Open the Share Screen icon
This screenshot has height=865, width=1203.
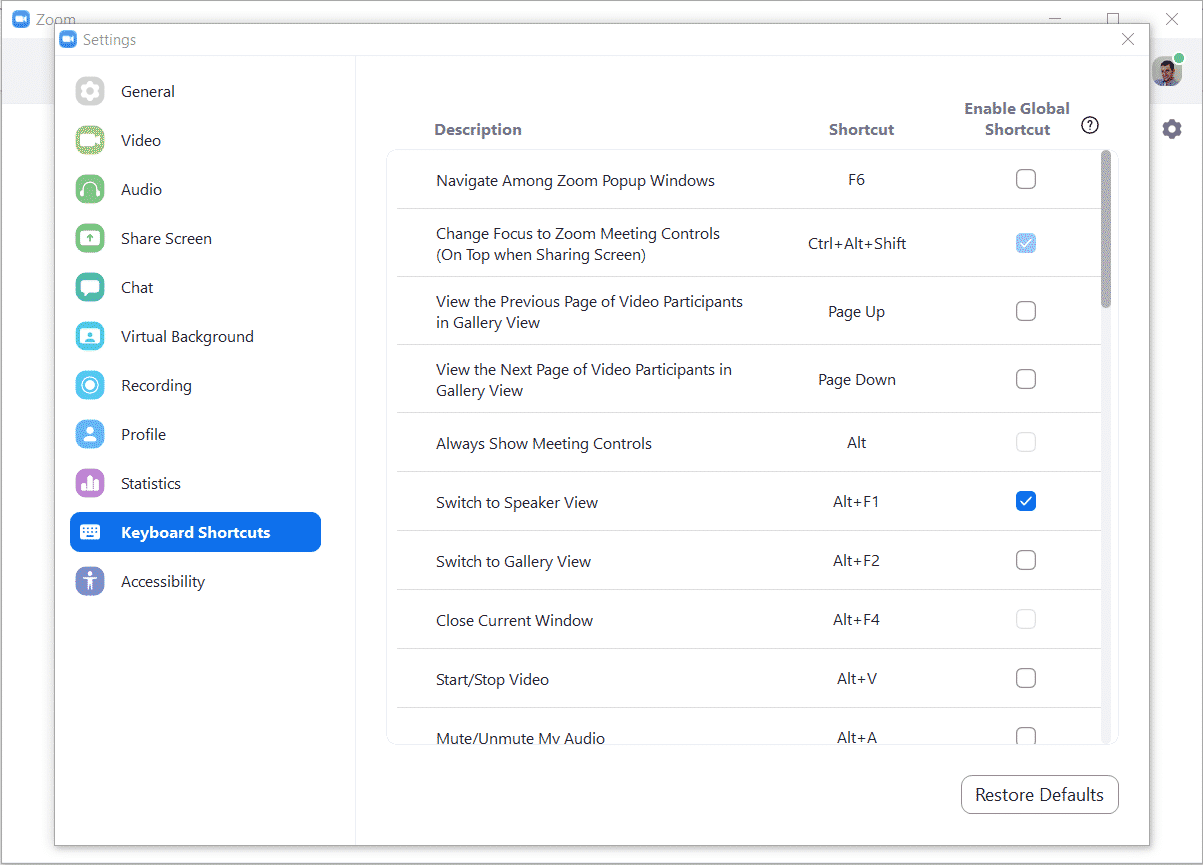coord(90,238)
